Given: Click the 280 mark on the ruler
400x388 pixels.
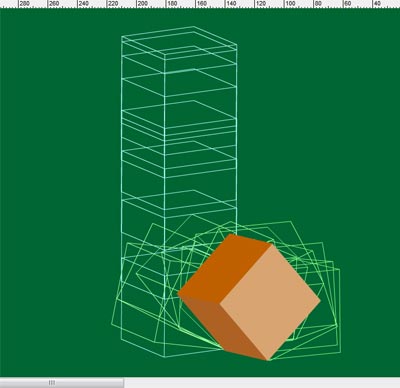Looking at the screenshot, I should tap(24, 4).
